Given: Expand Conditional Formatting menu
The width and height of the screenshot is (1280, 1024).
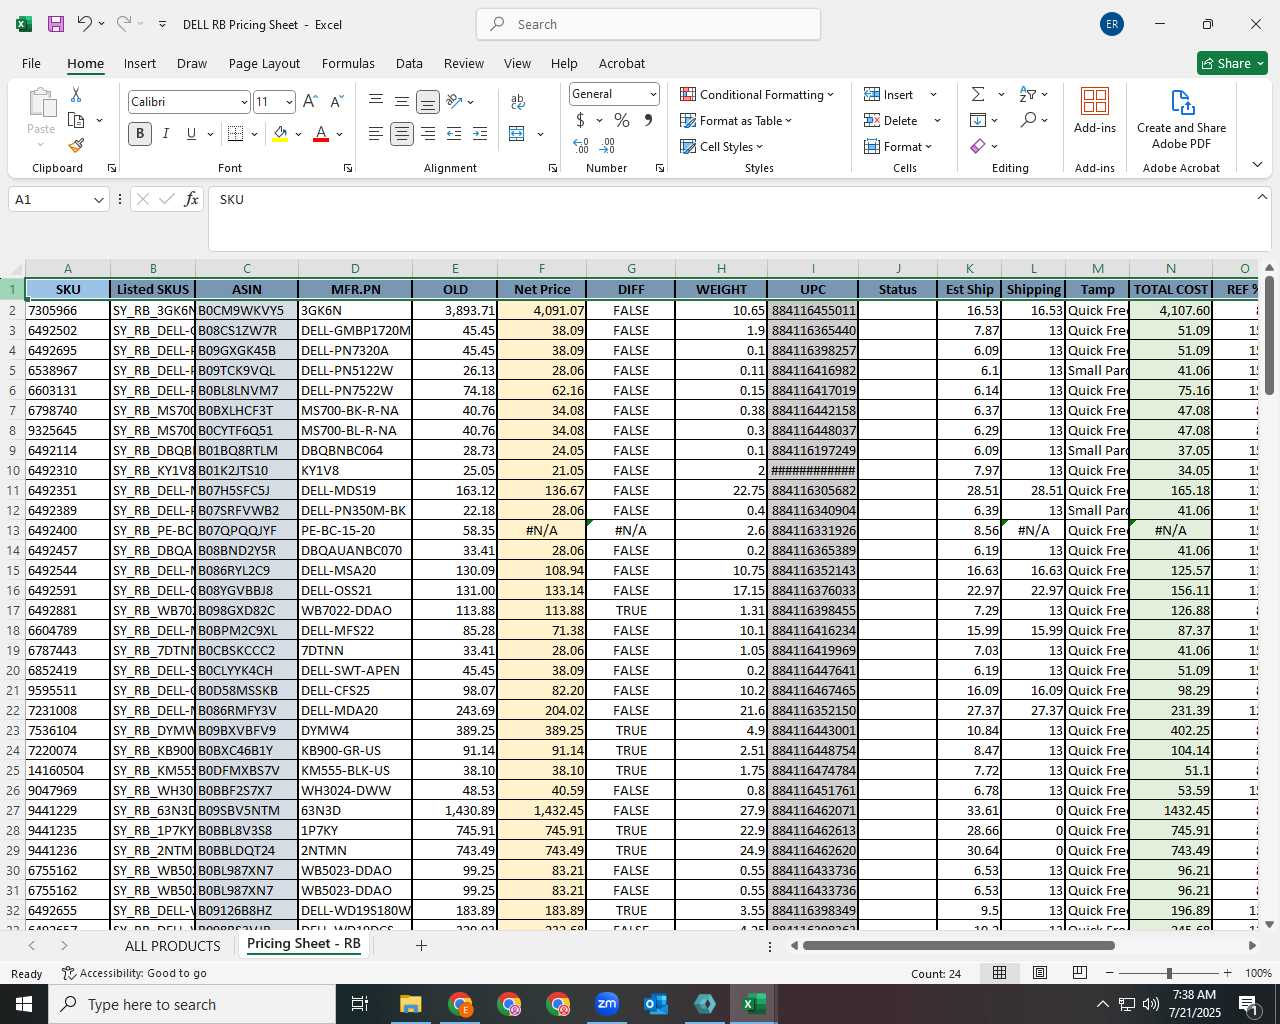Looking at the screenshot, I should (x=757, y=94).
